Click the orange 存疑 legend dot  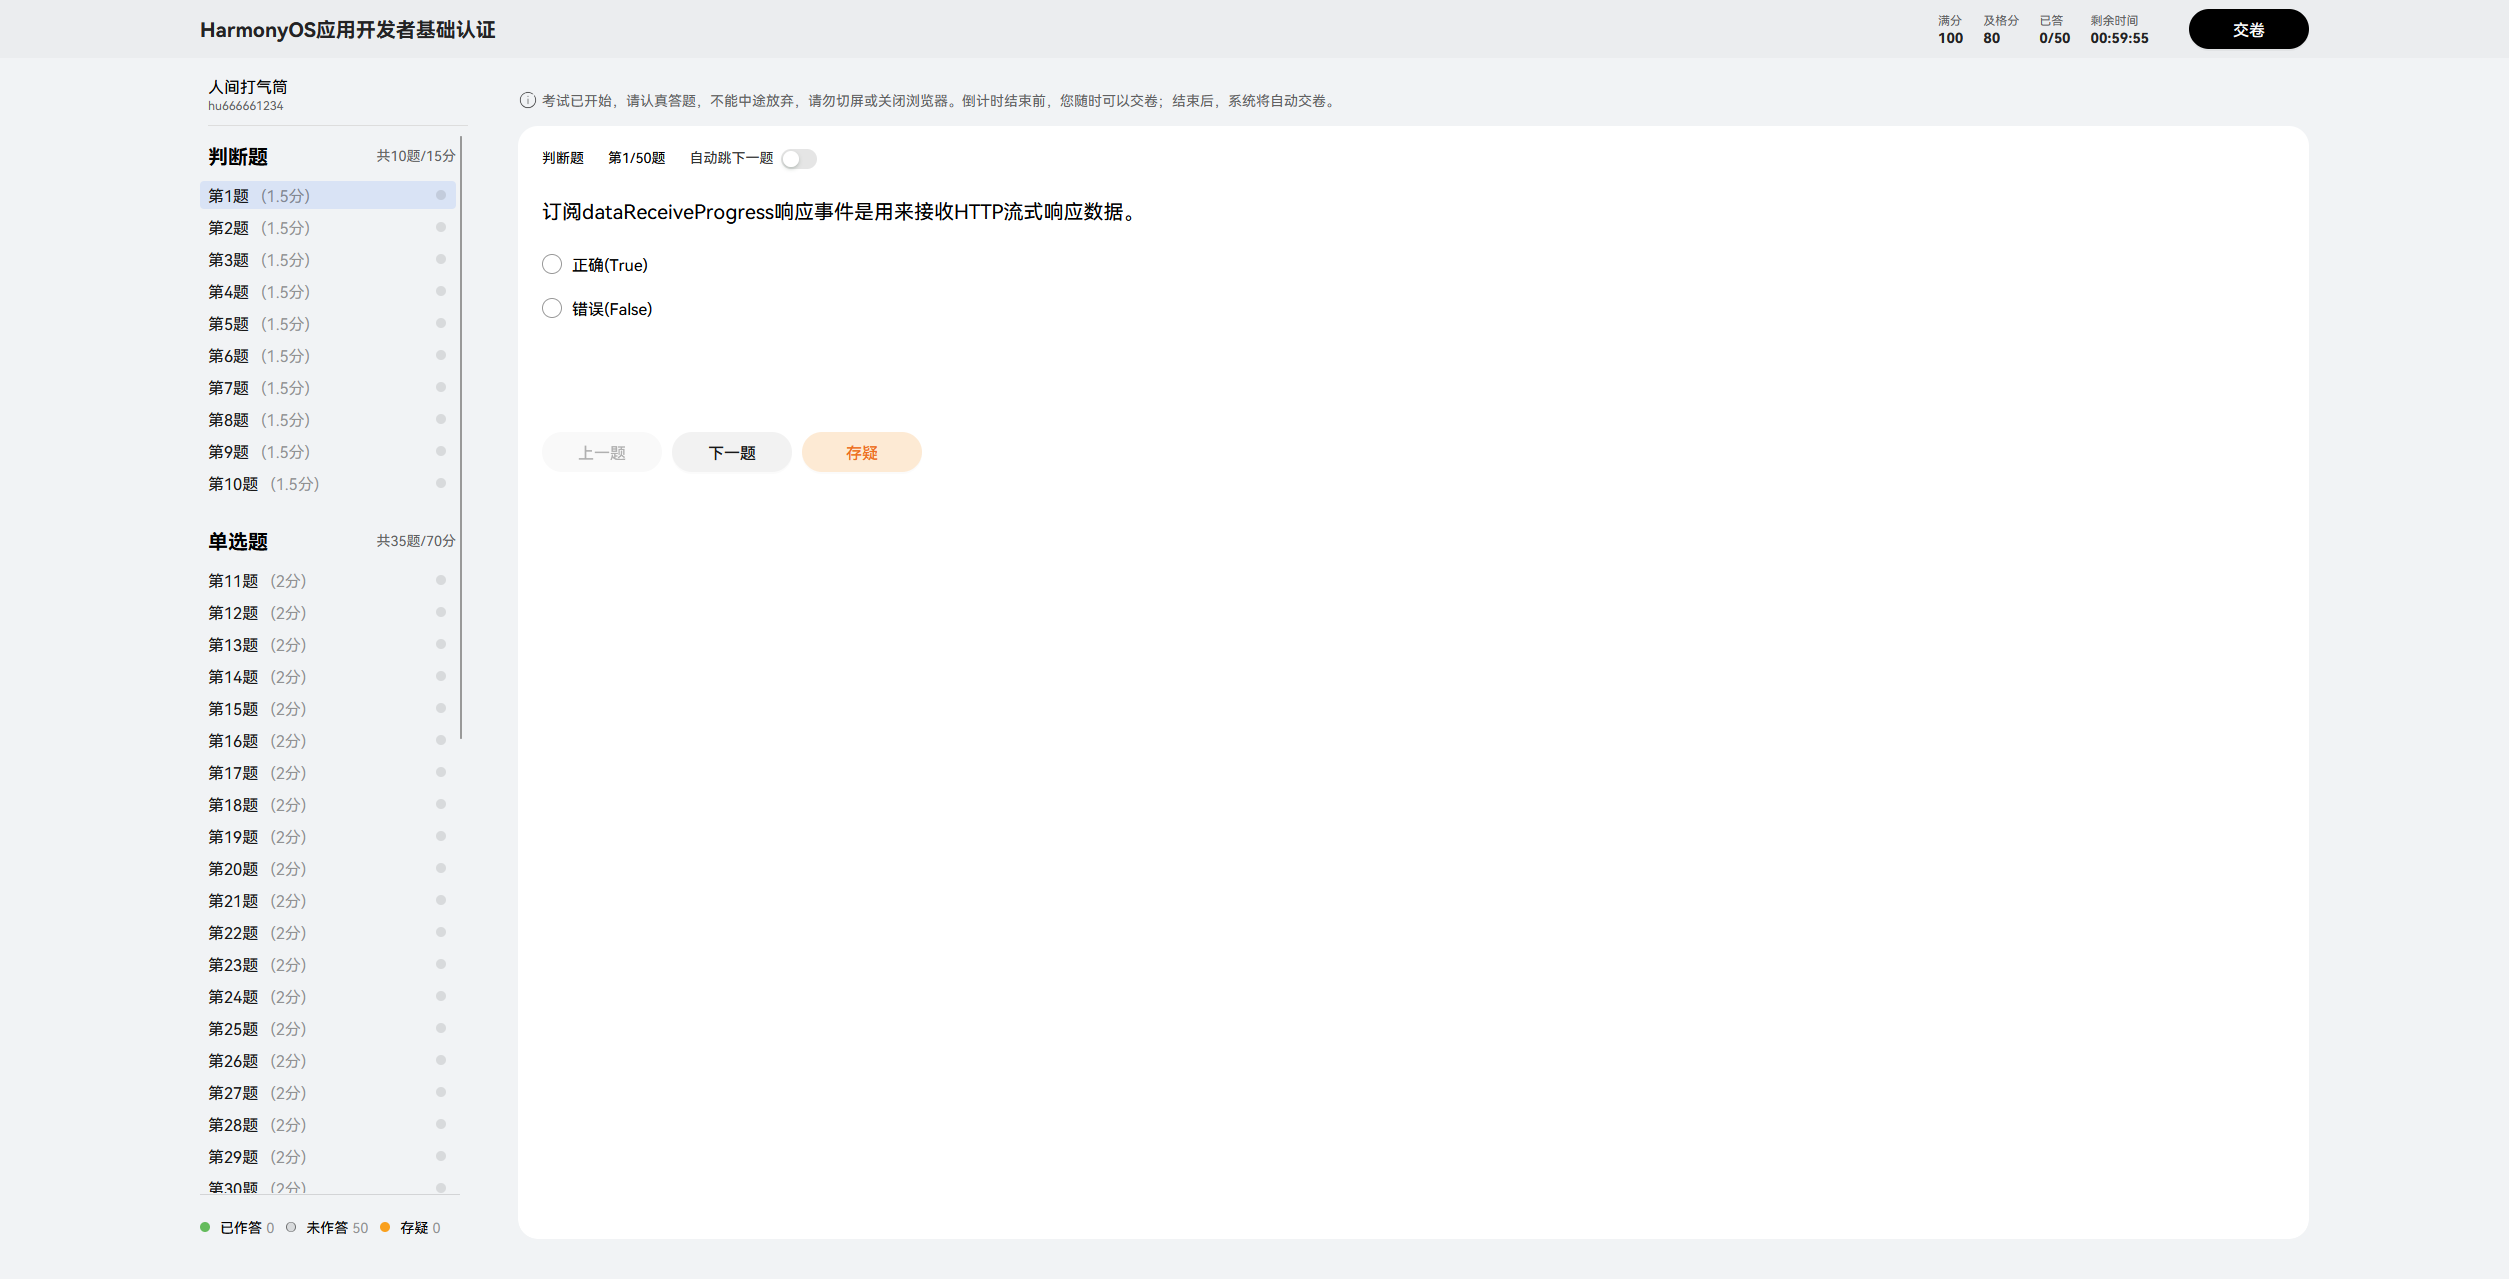click(x=385, y=1227)
